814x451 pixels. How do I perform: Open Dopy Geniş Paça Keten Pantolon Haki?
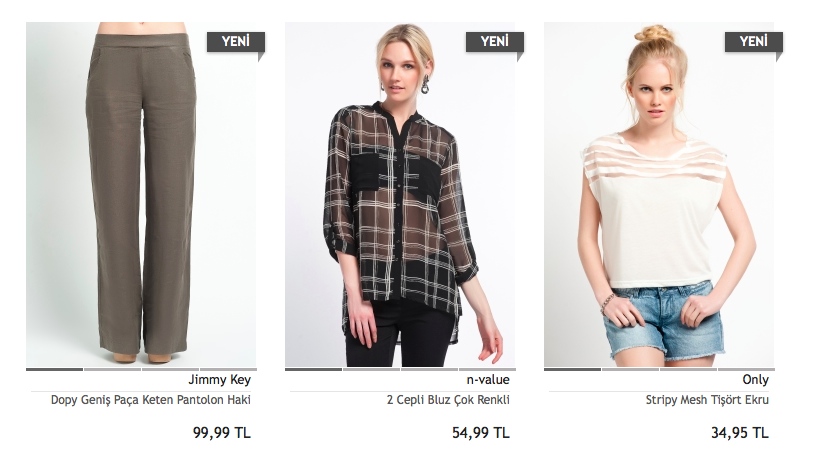coord(151,400)
